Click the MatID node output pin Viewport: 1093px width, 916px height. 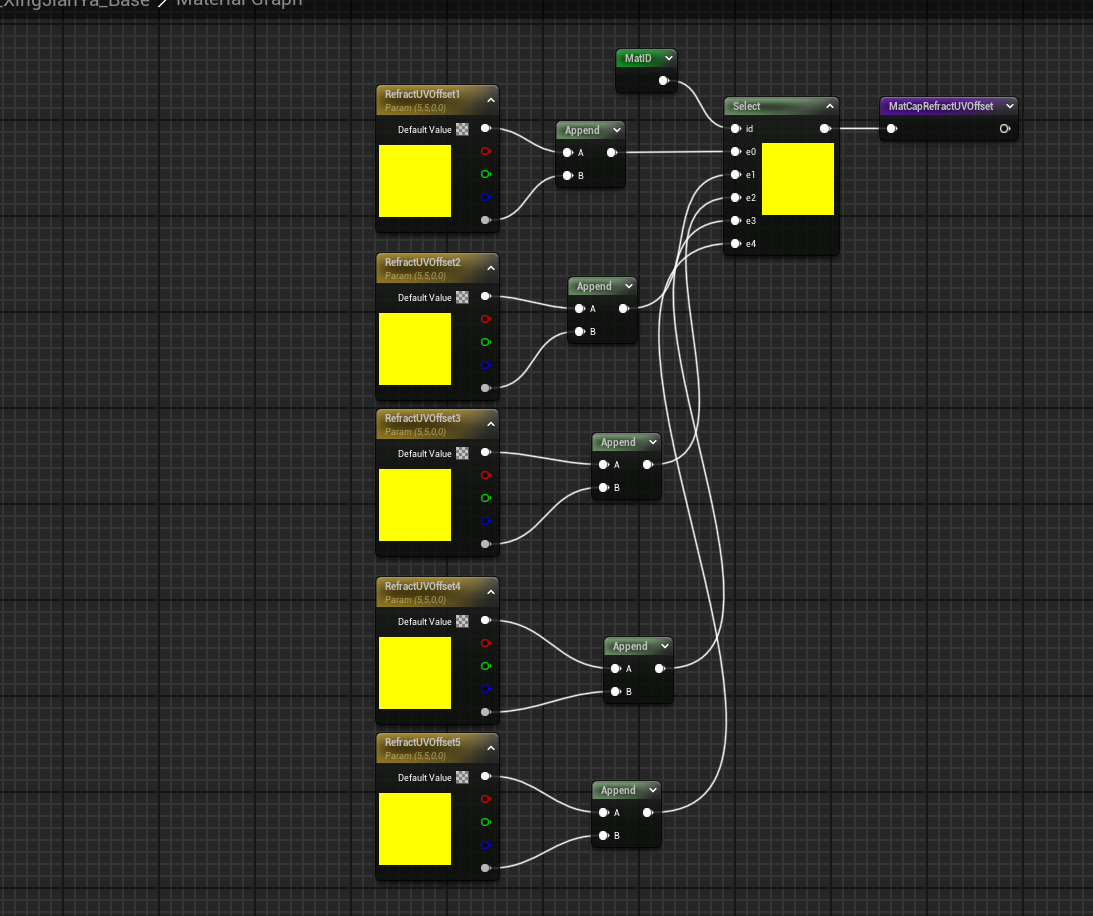(663, 81)
